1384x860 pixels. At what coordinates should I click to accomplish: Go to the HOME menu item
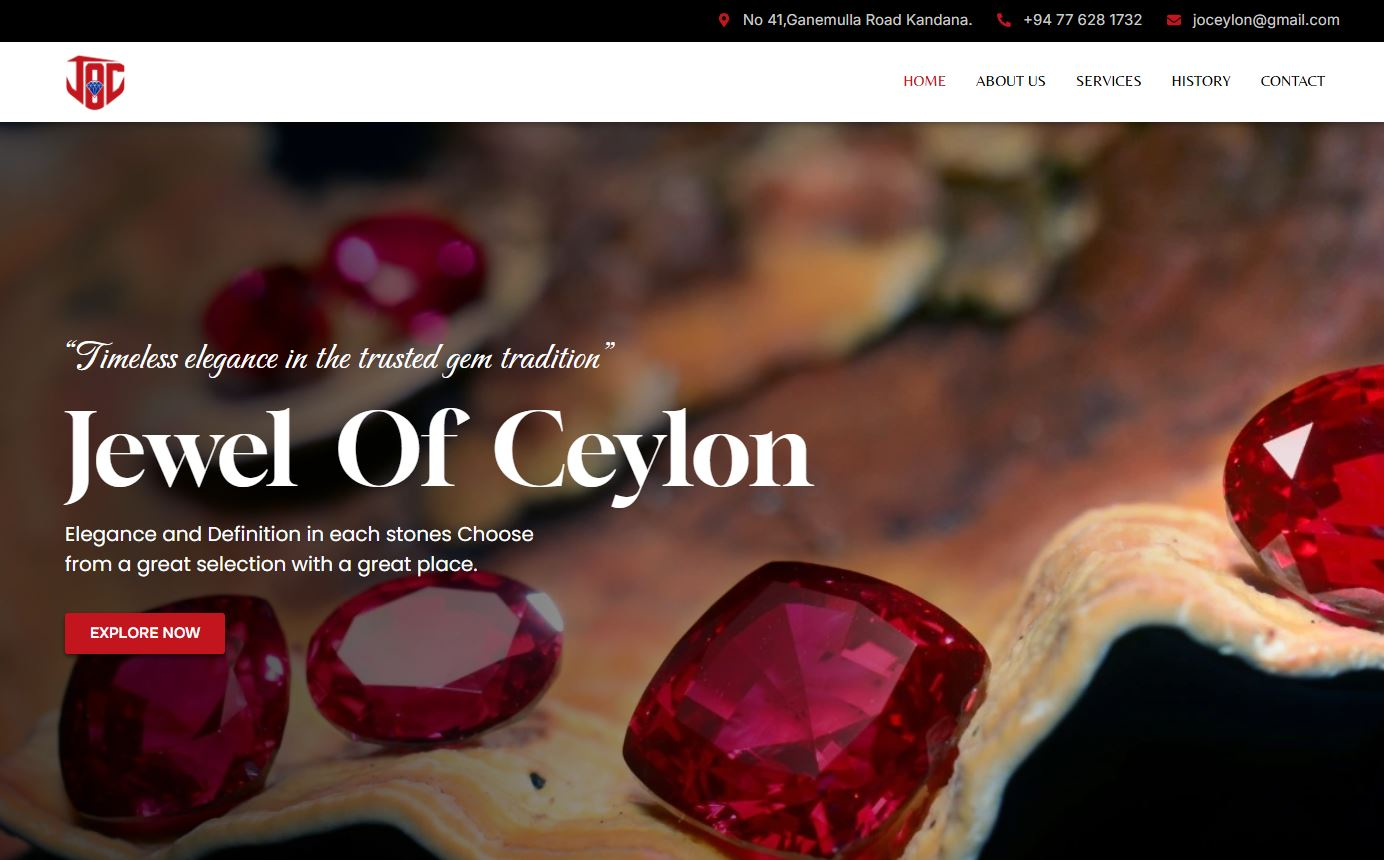tap(924, 81)
